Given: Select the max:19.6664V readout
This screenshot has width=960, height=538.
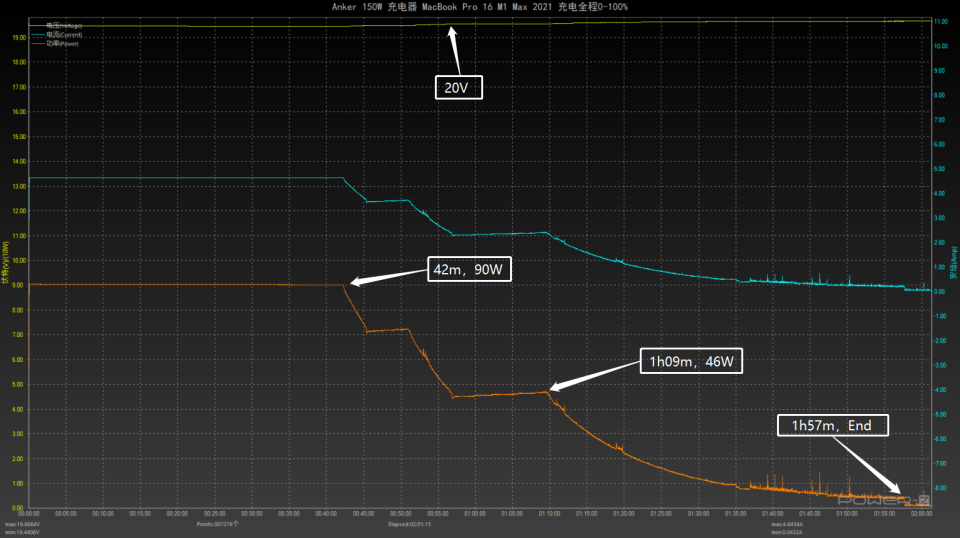Looking at the screenshot, I should [23, 525].
